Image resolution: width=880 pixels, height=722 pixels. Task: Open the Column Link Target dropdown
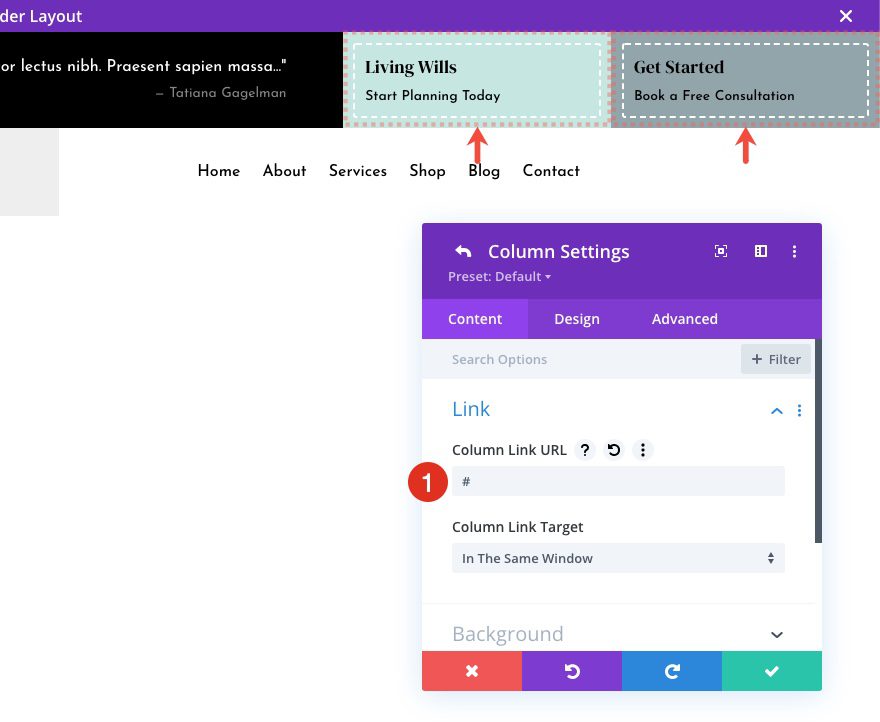(617, 558)
